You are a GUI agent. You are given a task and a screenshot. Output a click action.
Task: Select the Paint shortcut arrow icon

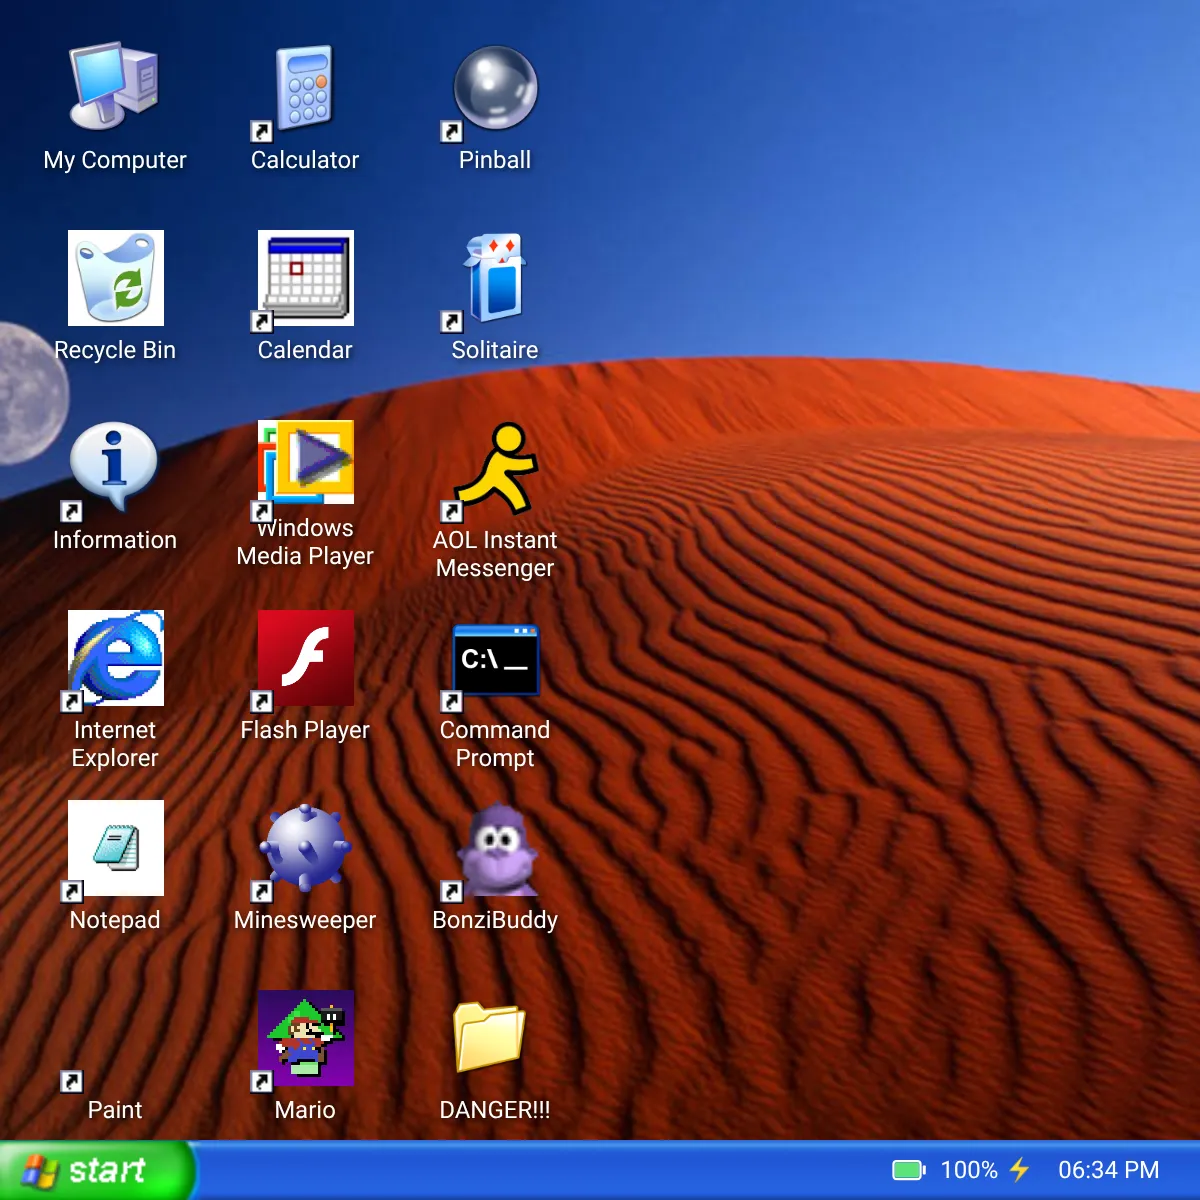pyautogui.click(x=72, y=1081)
